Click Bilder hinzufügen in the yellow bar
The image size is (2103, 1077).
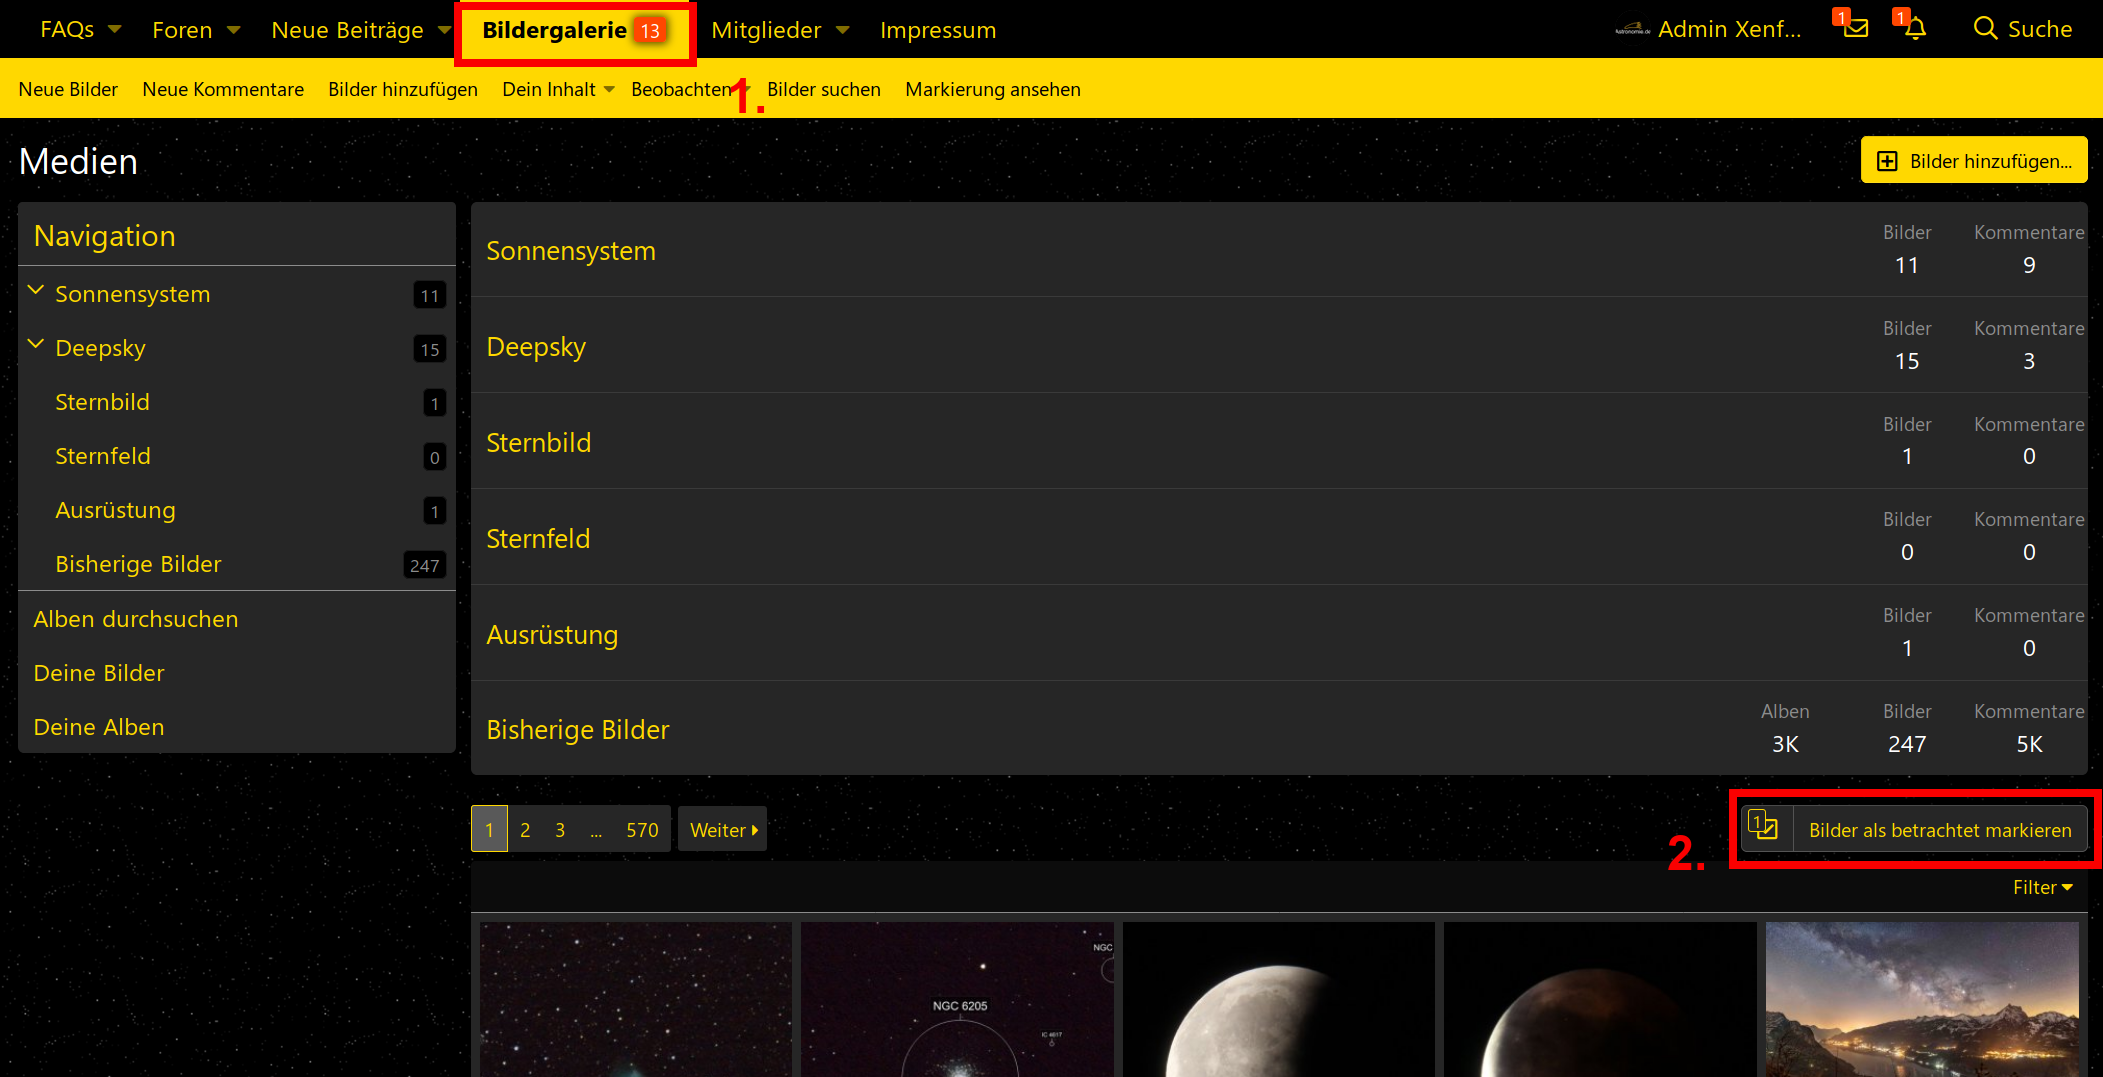pos(403,89)
